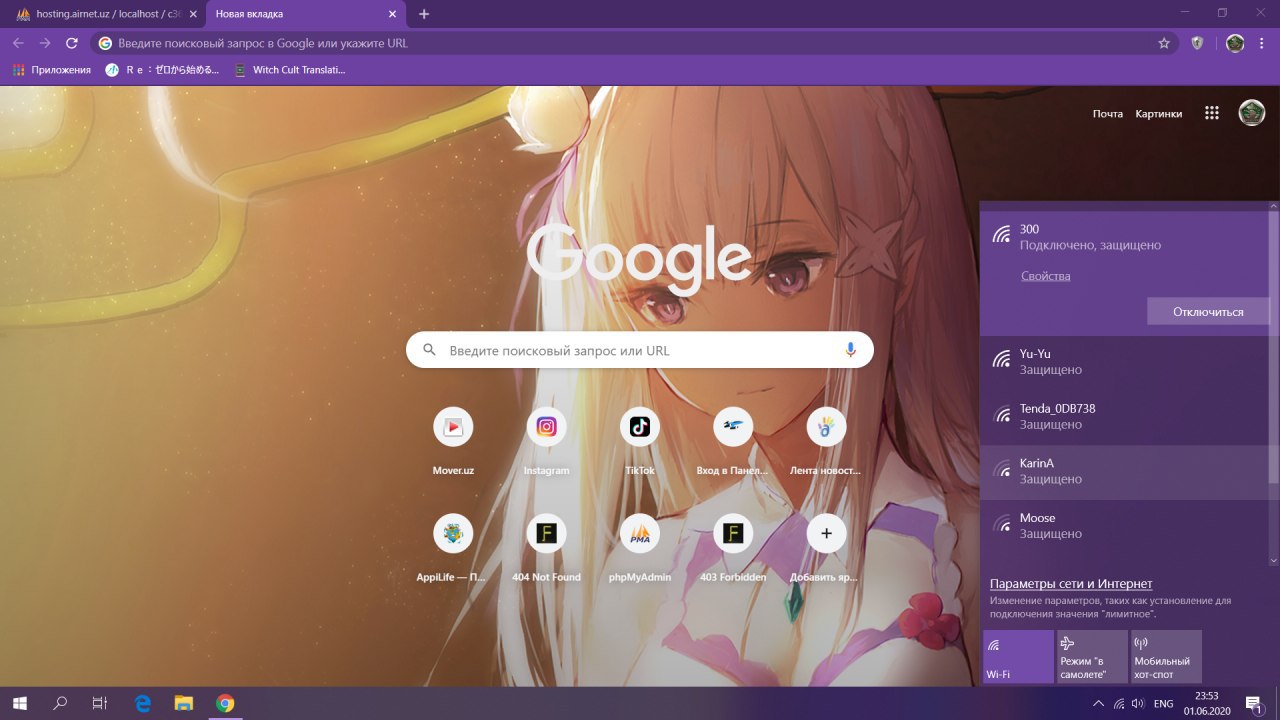Open File Explorer from taskbar
Screen dimensions: 1280x720
click(x=183, y=703)
